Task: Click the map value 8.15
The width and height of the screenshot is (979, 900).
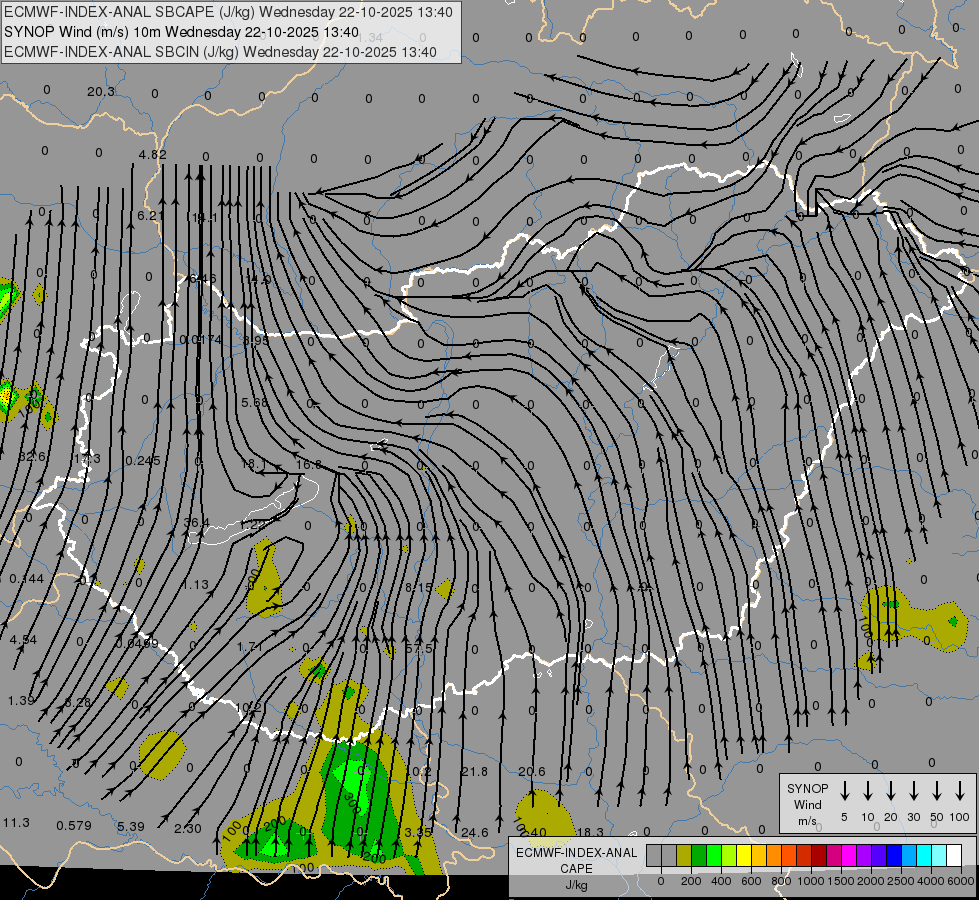Action: [x=418, y=588]
